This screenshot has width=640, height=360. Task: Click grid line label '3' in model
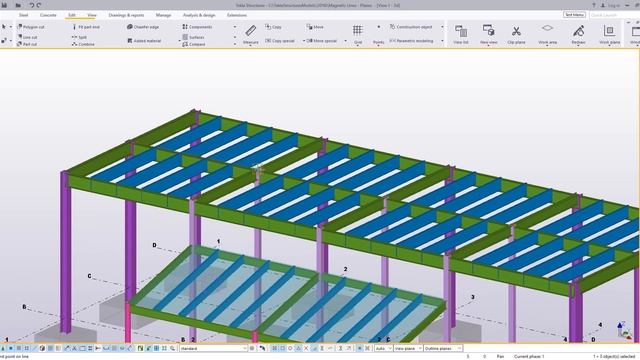[x=473, y=297]
